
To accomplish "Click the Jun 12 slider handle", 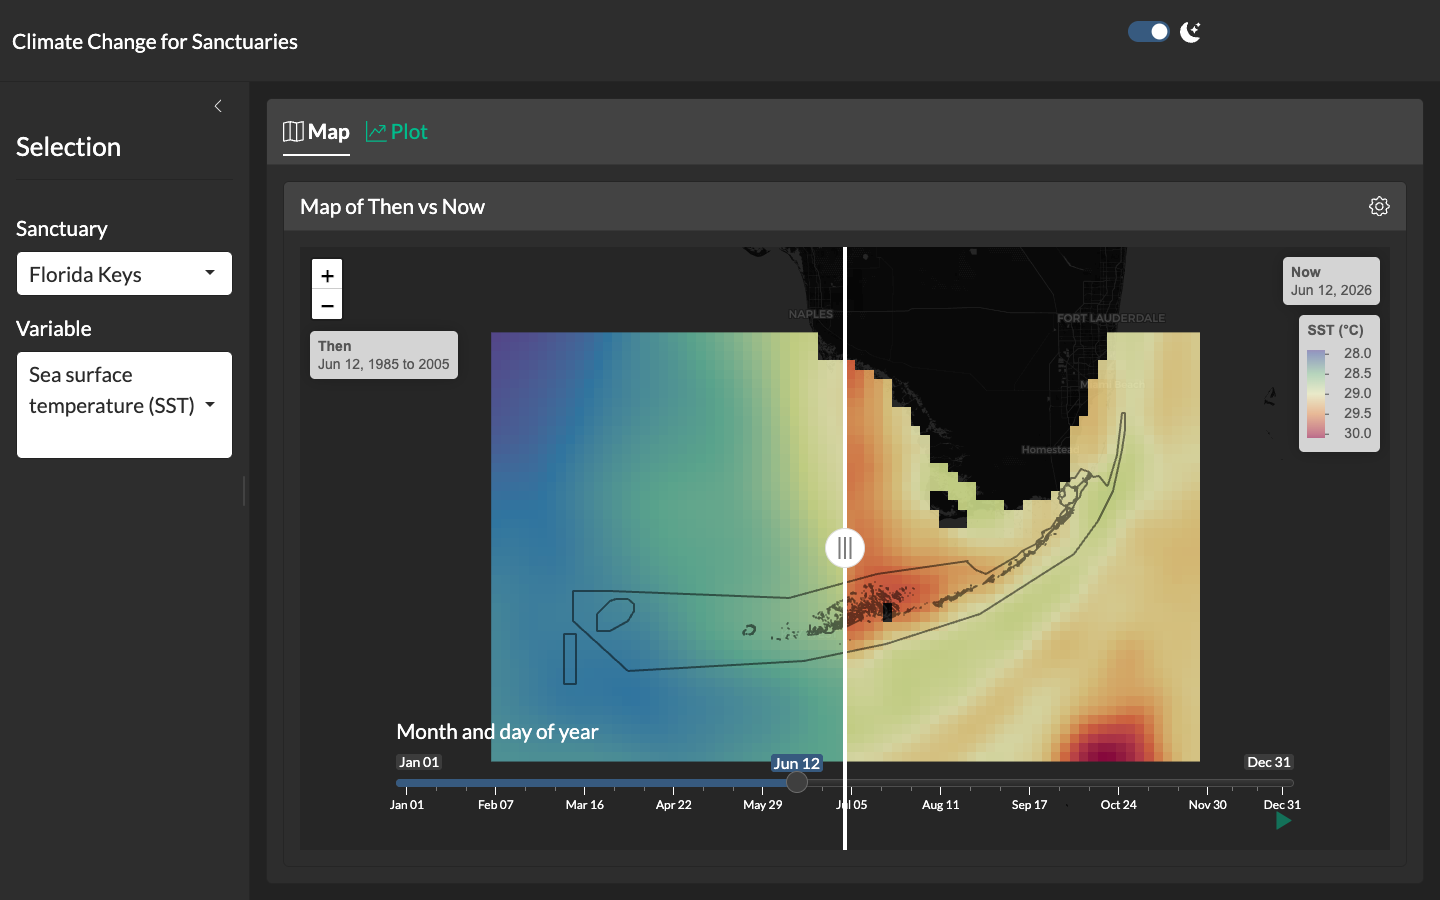I will (x=797, y=782).
